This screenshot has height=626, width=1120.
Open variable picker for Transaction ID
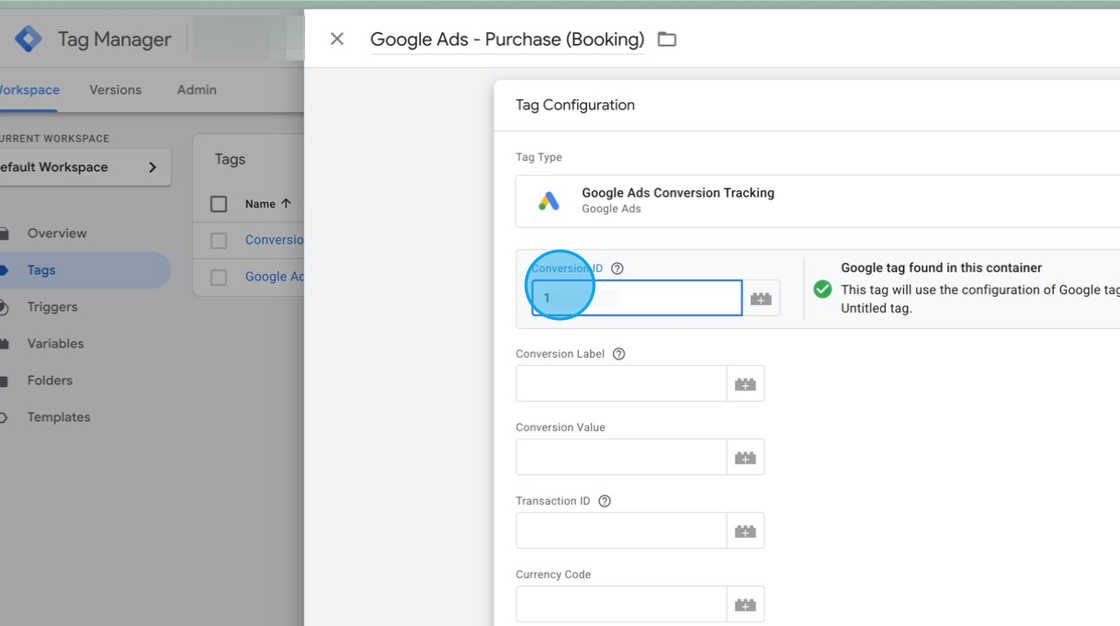click(745, 531)
